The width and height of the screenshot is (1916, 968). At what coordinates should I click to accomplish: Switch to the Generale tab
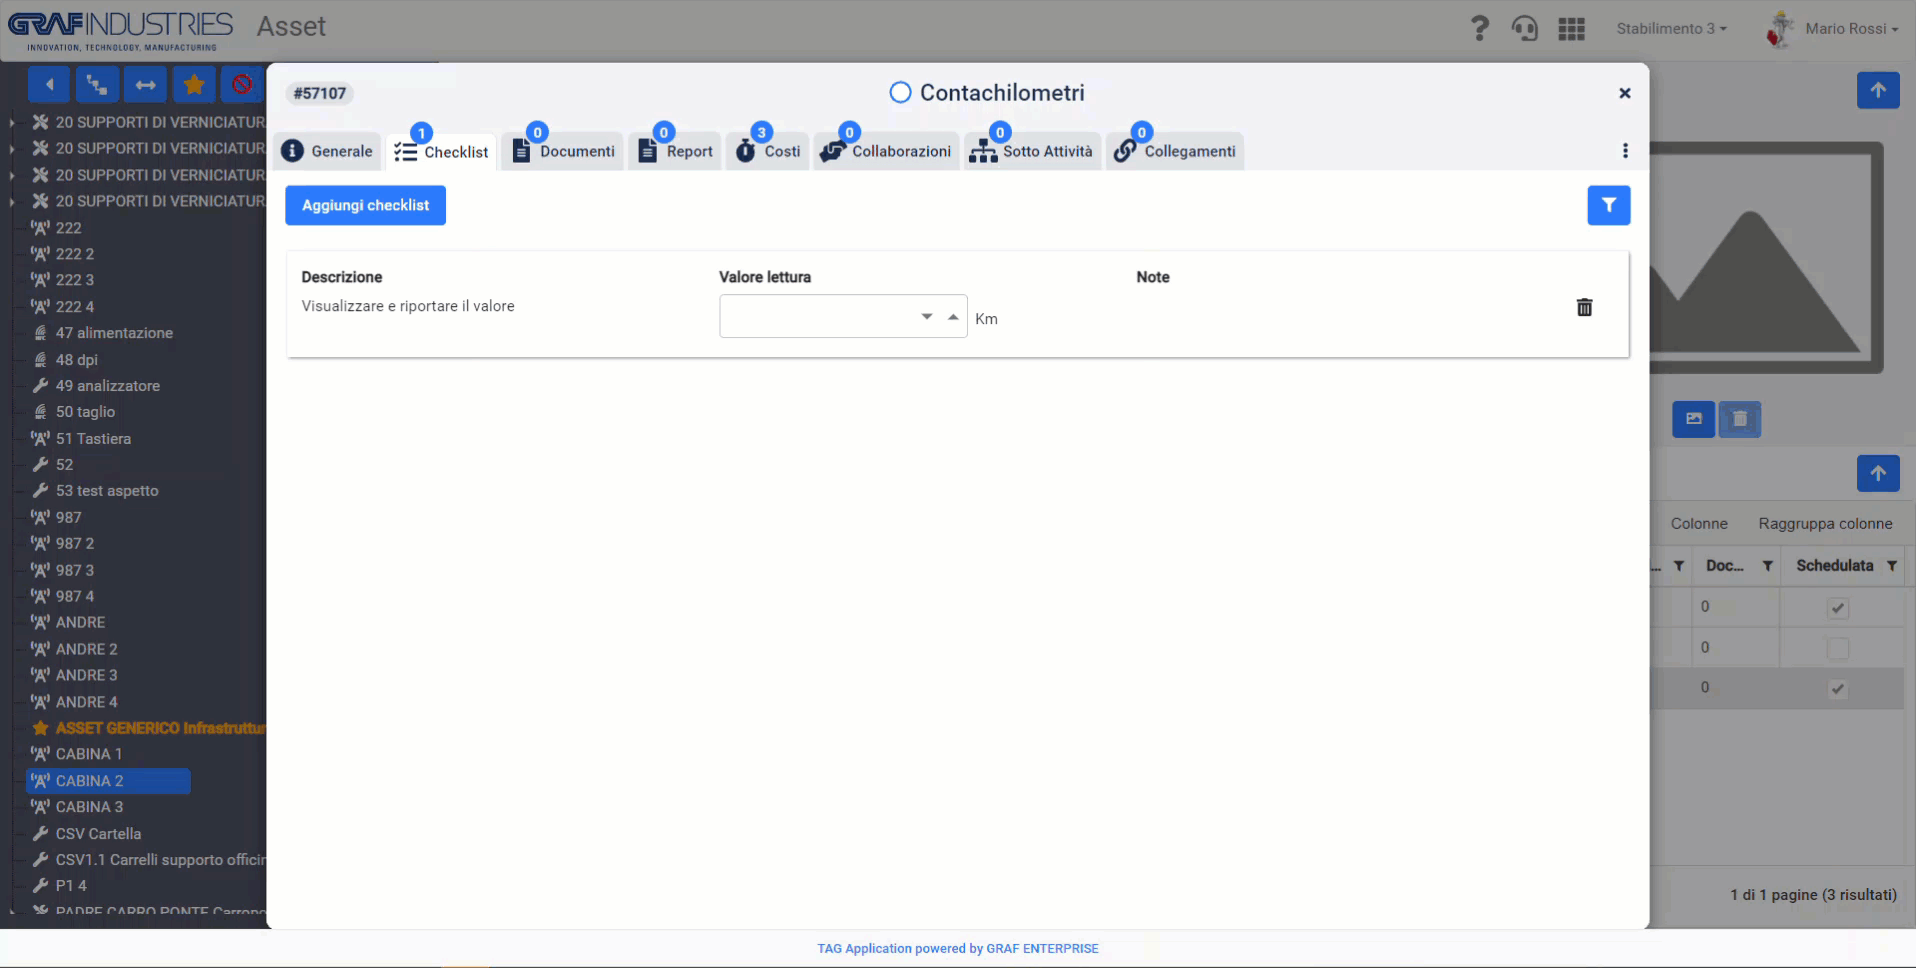[x=328, y=151]
